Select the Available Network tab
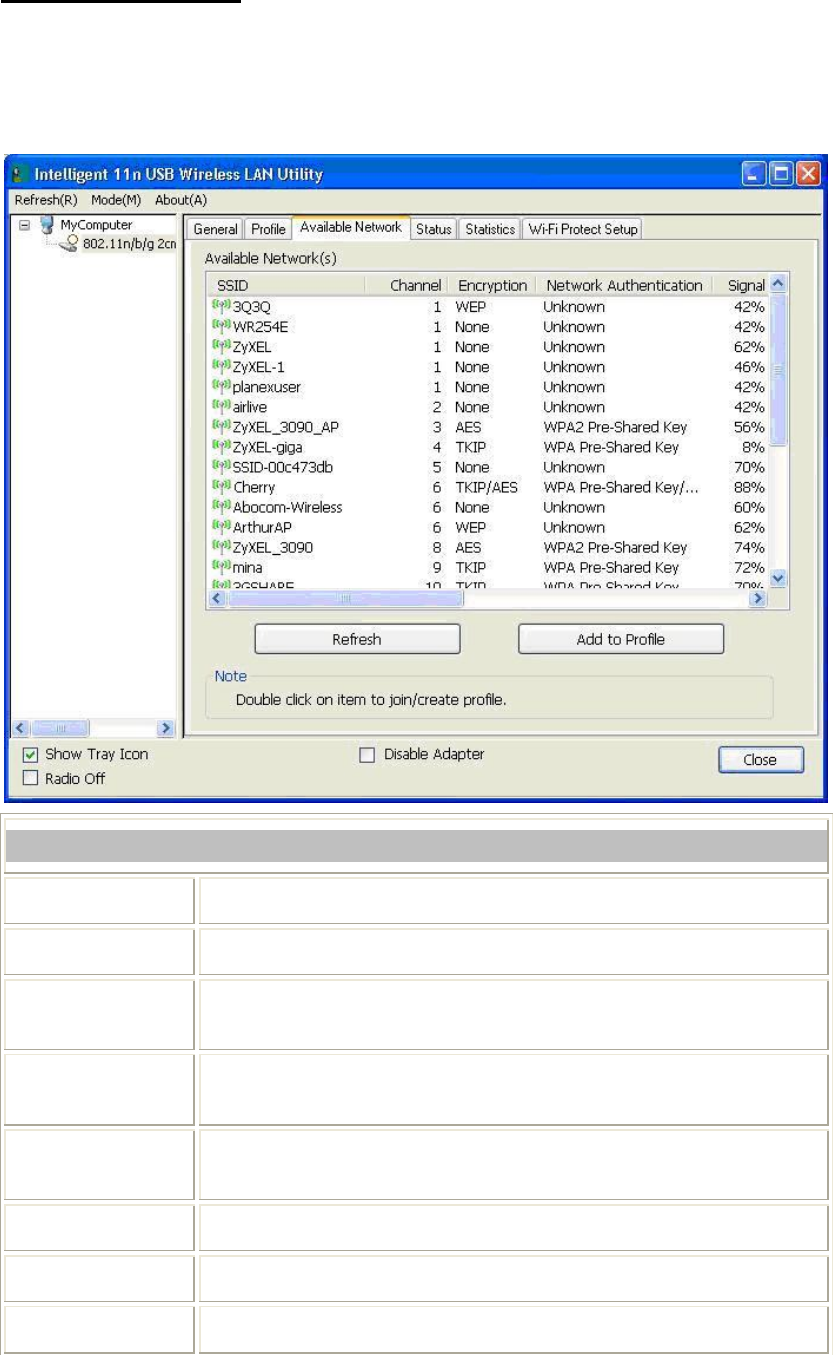The image size is (833, 1355). click(351, 228)
